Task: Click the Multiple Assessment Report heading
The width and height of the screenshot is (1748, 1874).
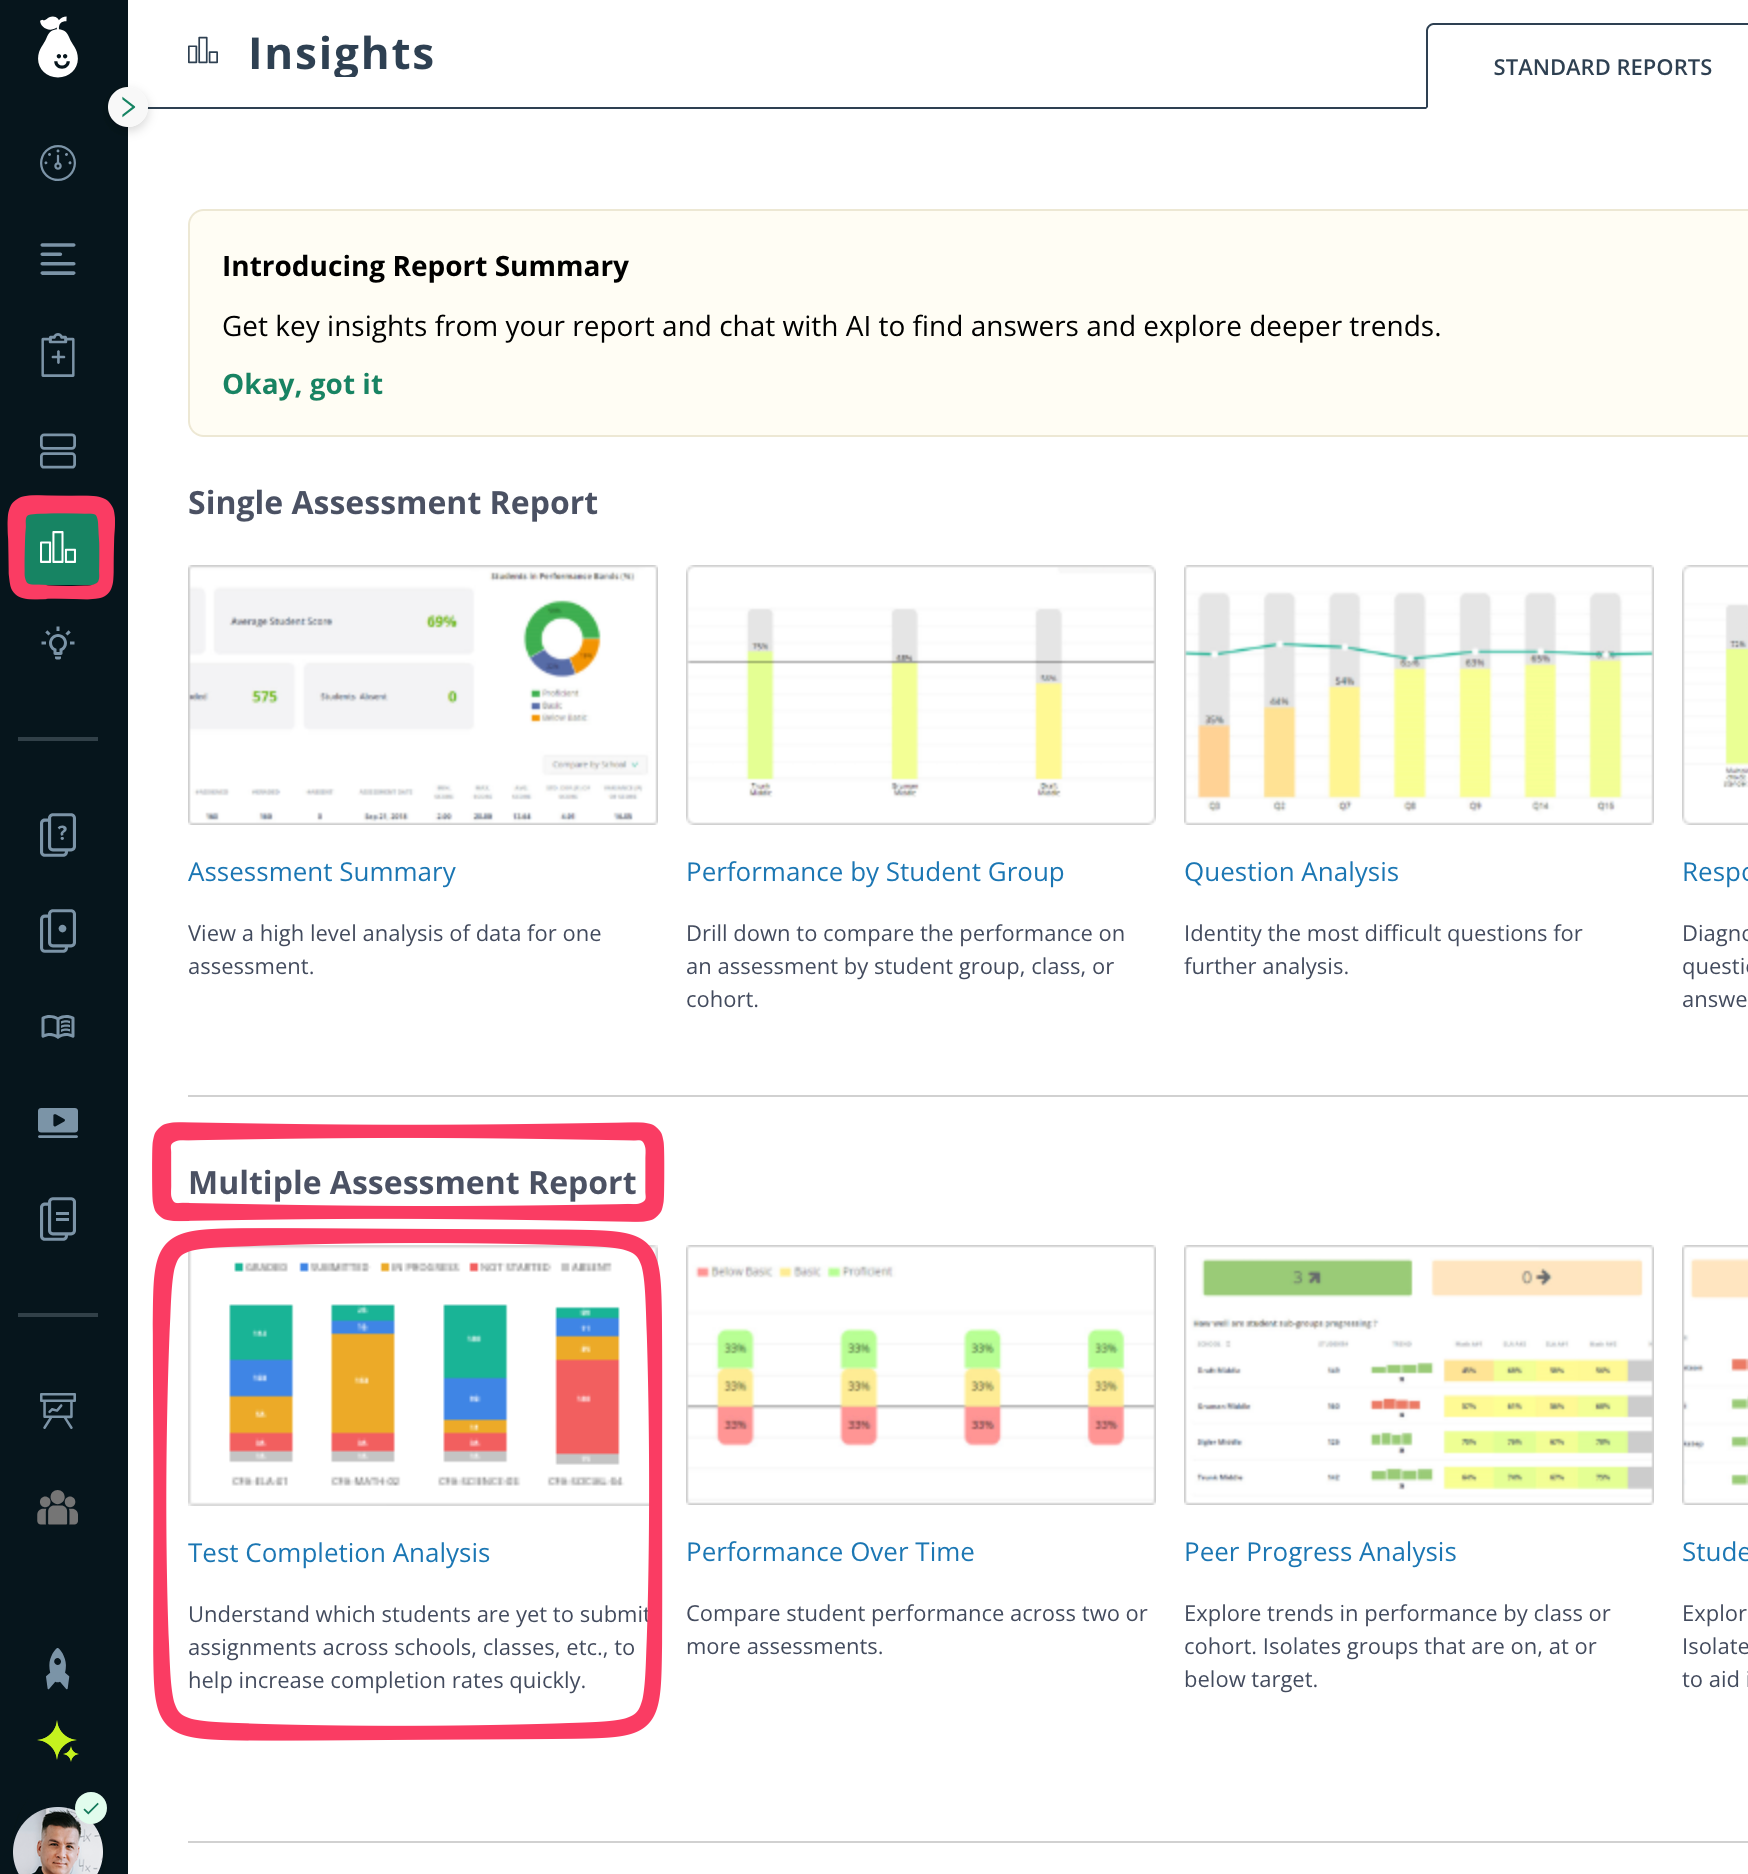Action: 412,1183
